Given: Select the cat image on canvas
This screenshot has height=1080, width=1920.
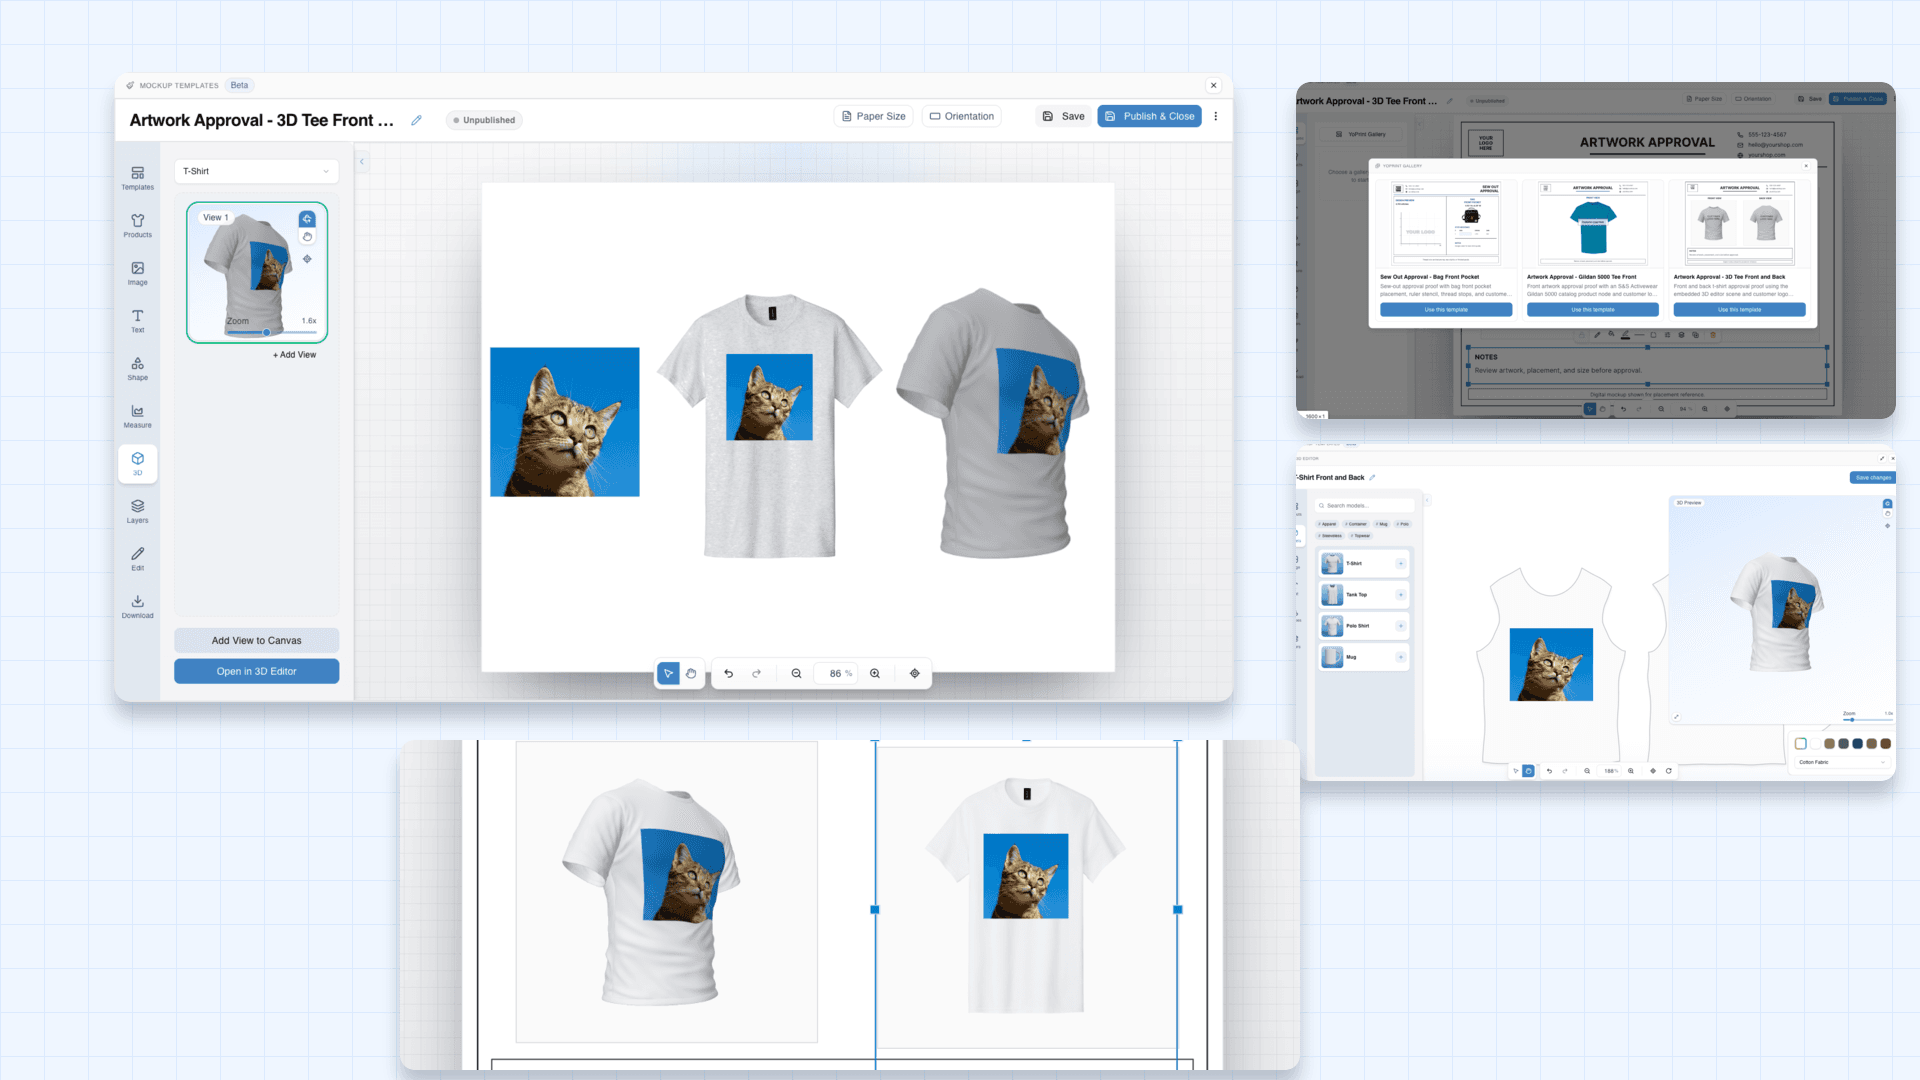Looking at the screenshot, I should pos(565,422).
